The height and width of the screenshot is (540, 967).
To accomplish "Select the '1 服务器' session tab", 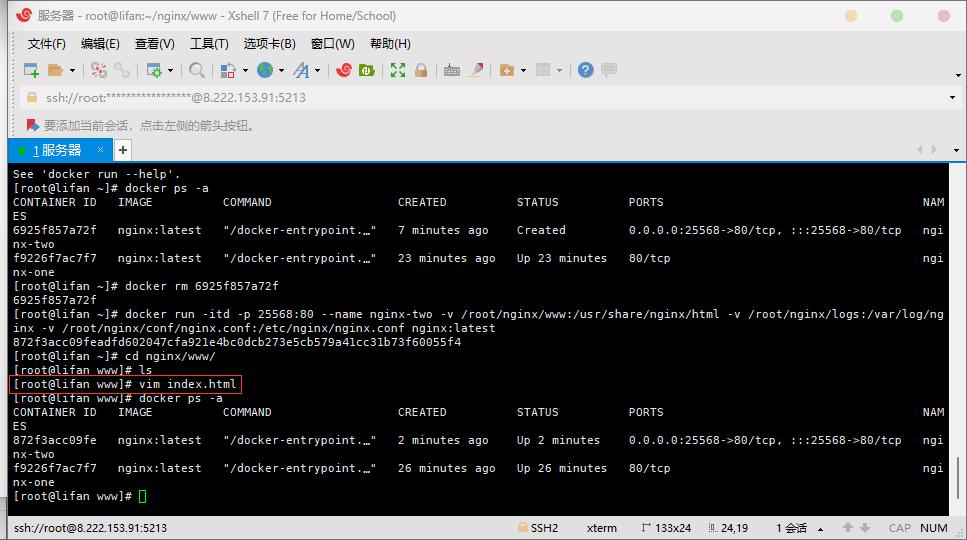I will (x=57, y=150).
